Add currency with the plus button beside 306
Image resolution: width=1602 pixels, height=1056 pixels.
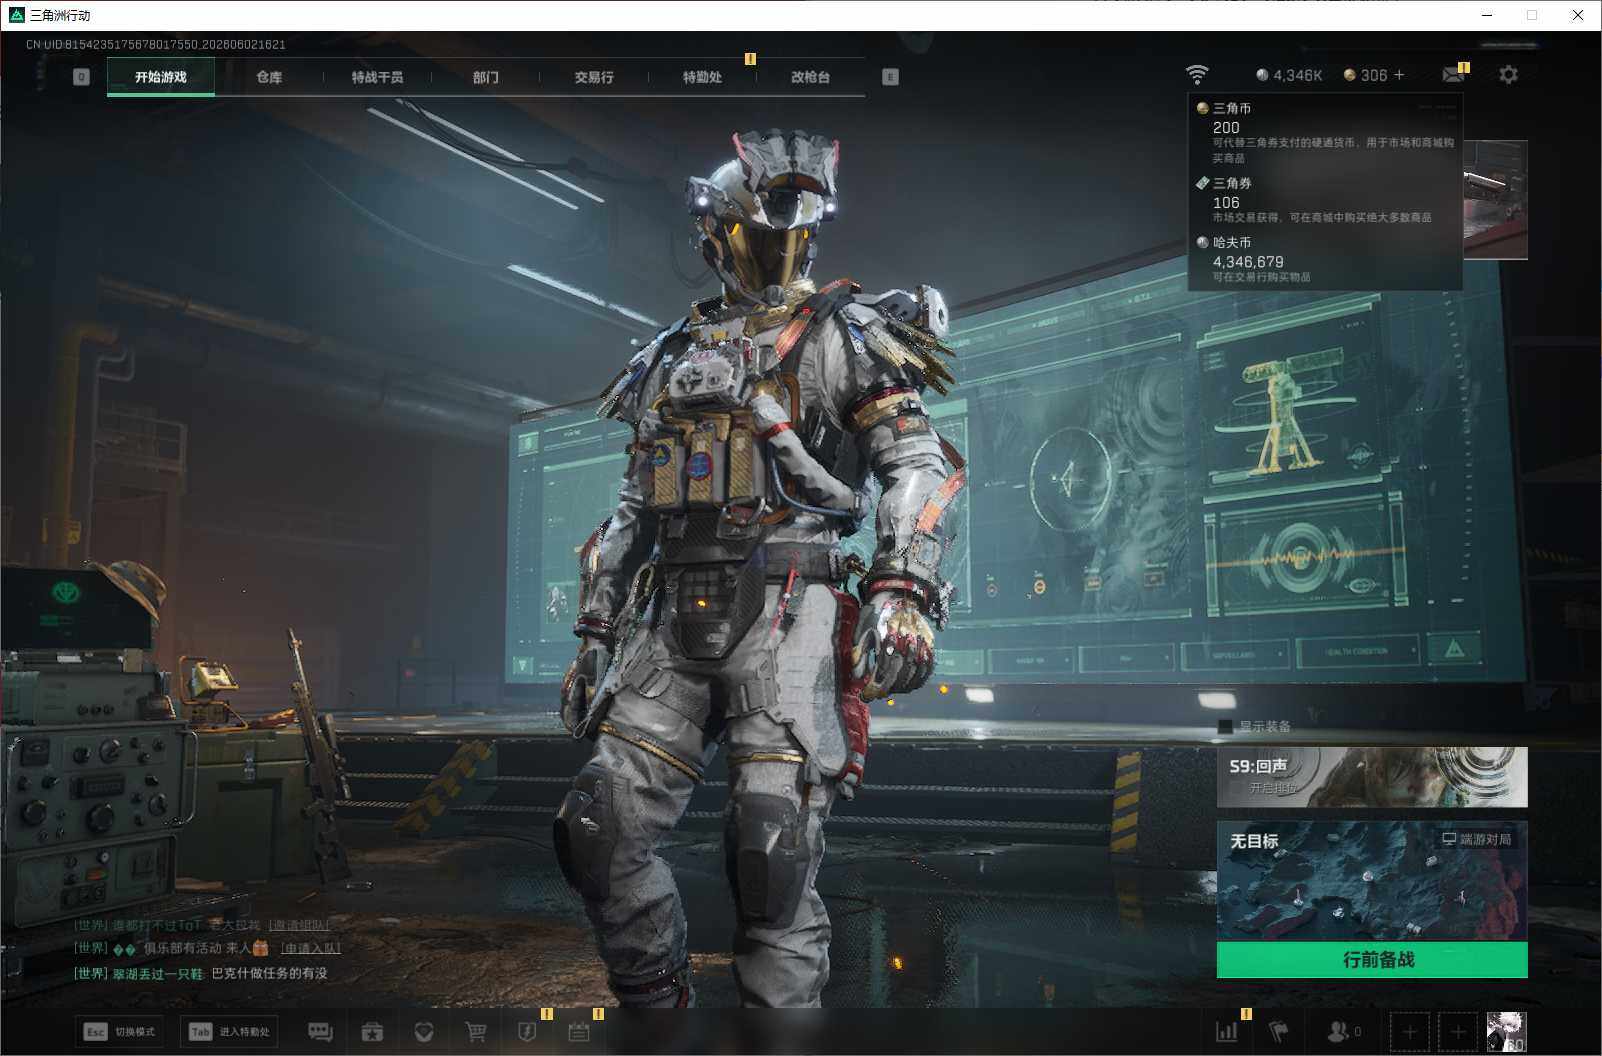tap(1399, 75)
